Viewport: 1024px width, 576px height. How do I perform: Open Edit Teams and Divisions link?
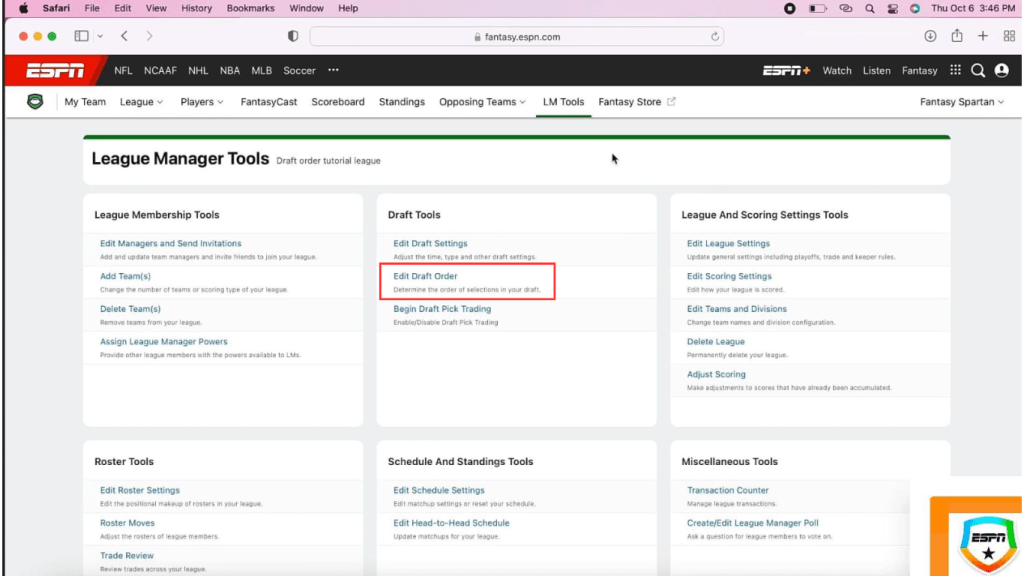click(737, 309)
